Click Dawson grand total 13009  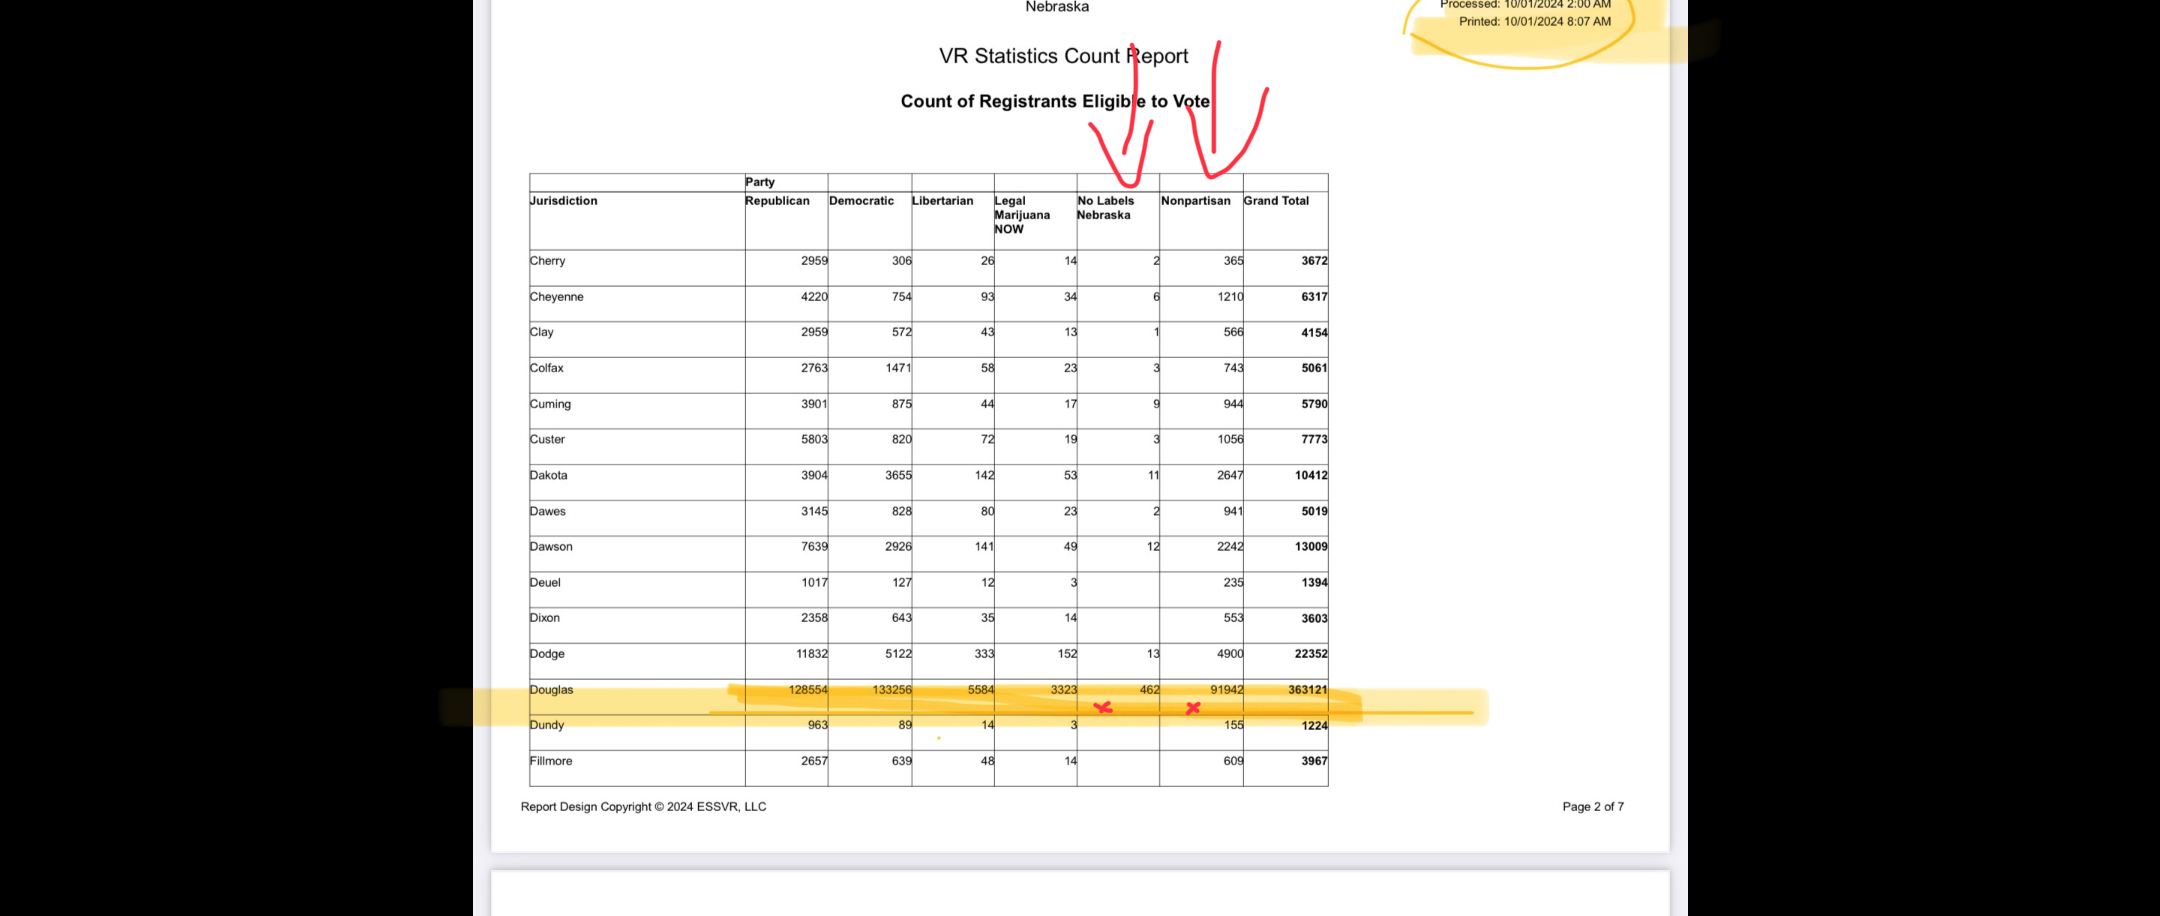tap(1311, 547)
